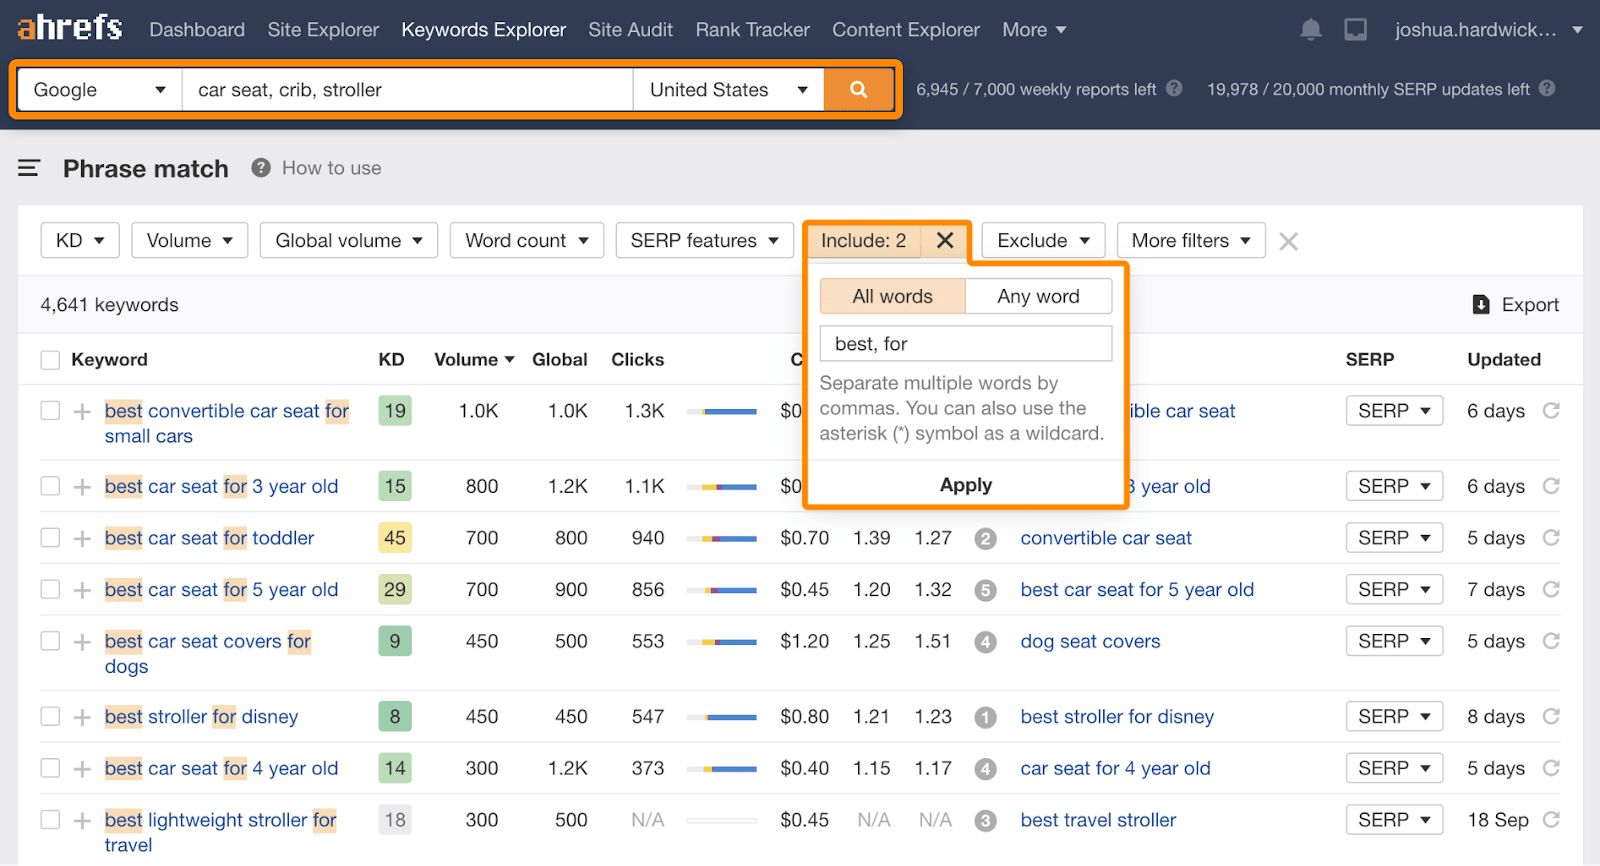Click the orange search magnifier button

[858, 90]
